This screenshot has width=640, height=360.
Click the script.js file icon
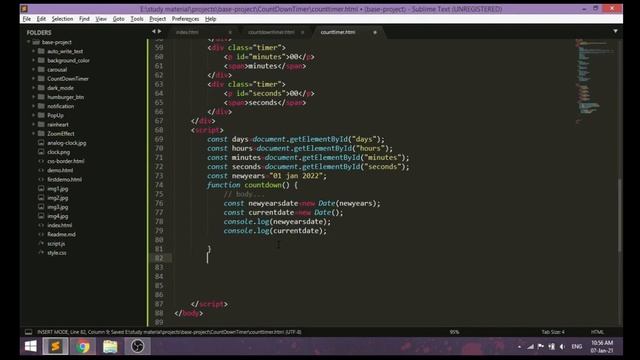(41, 243)
